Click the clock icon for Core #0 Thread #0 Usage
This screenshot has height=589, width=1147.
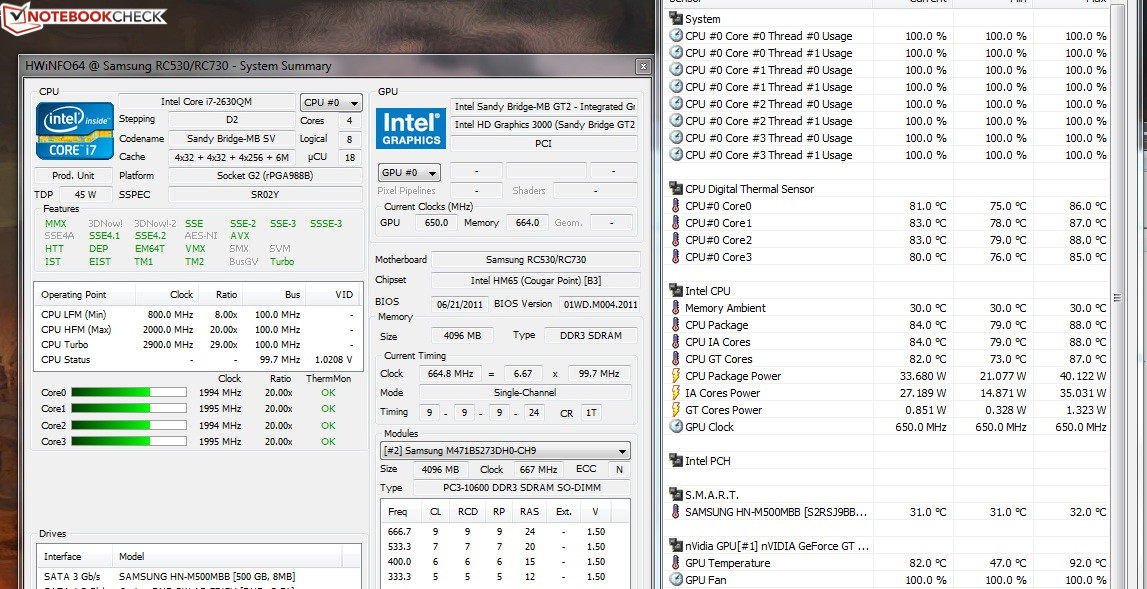[x=676, y=36]
